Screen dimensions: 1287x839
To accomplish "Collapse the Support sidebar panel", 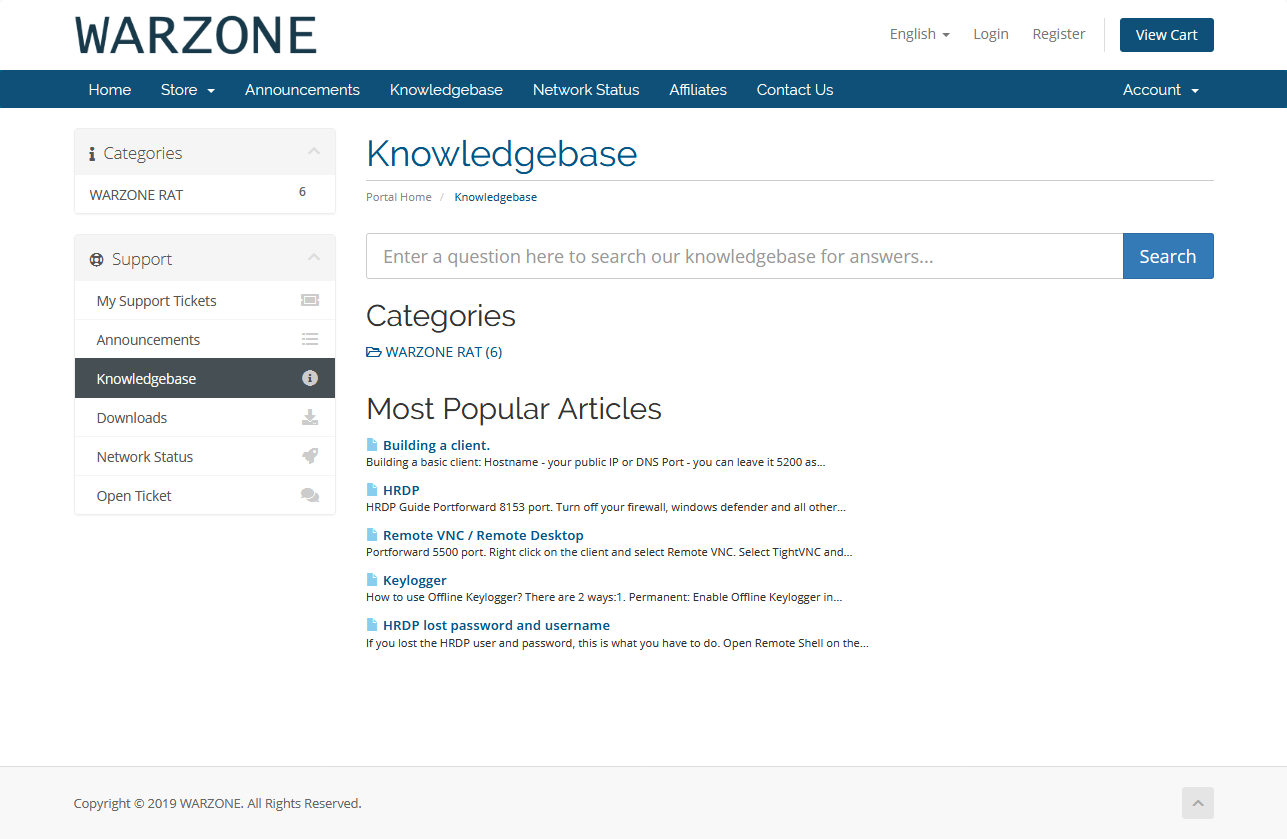I will tap(314, 258).
